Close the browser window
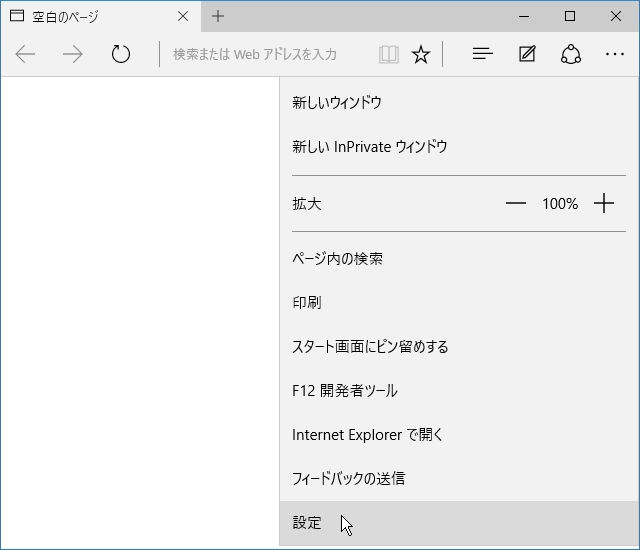 click(616, 16)
